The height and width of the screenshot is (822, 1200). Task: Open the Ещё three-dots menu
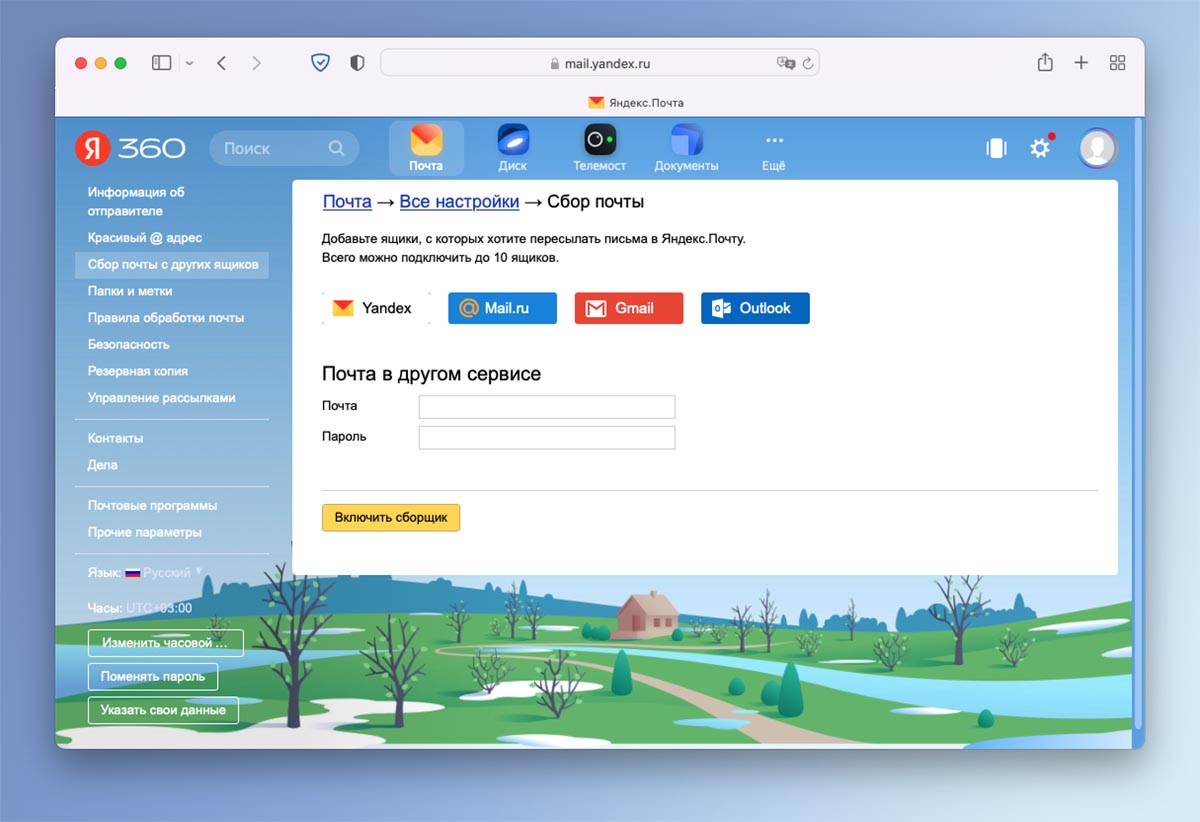pyautogui.click(x=774, y=152)
